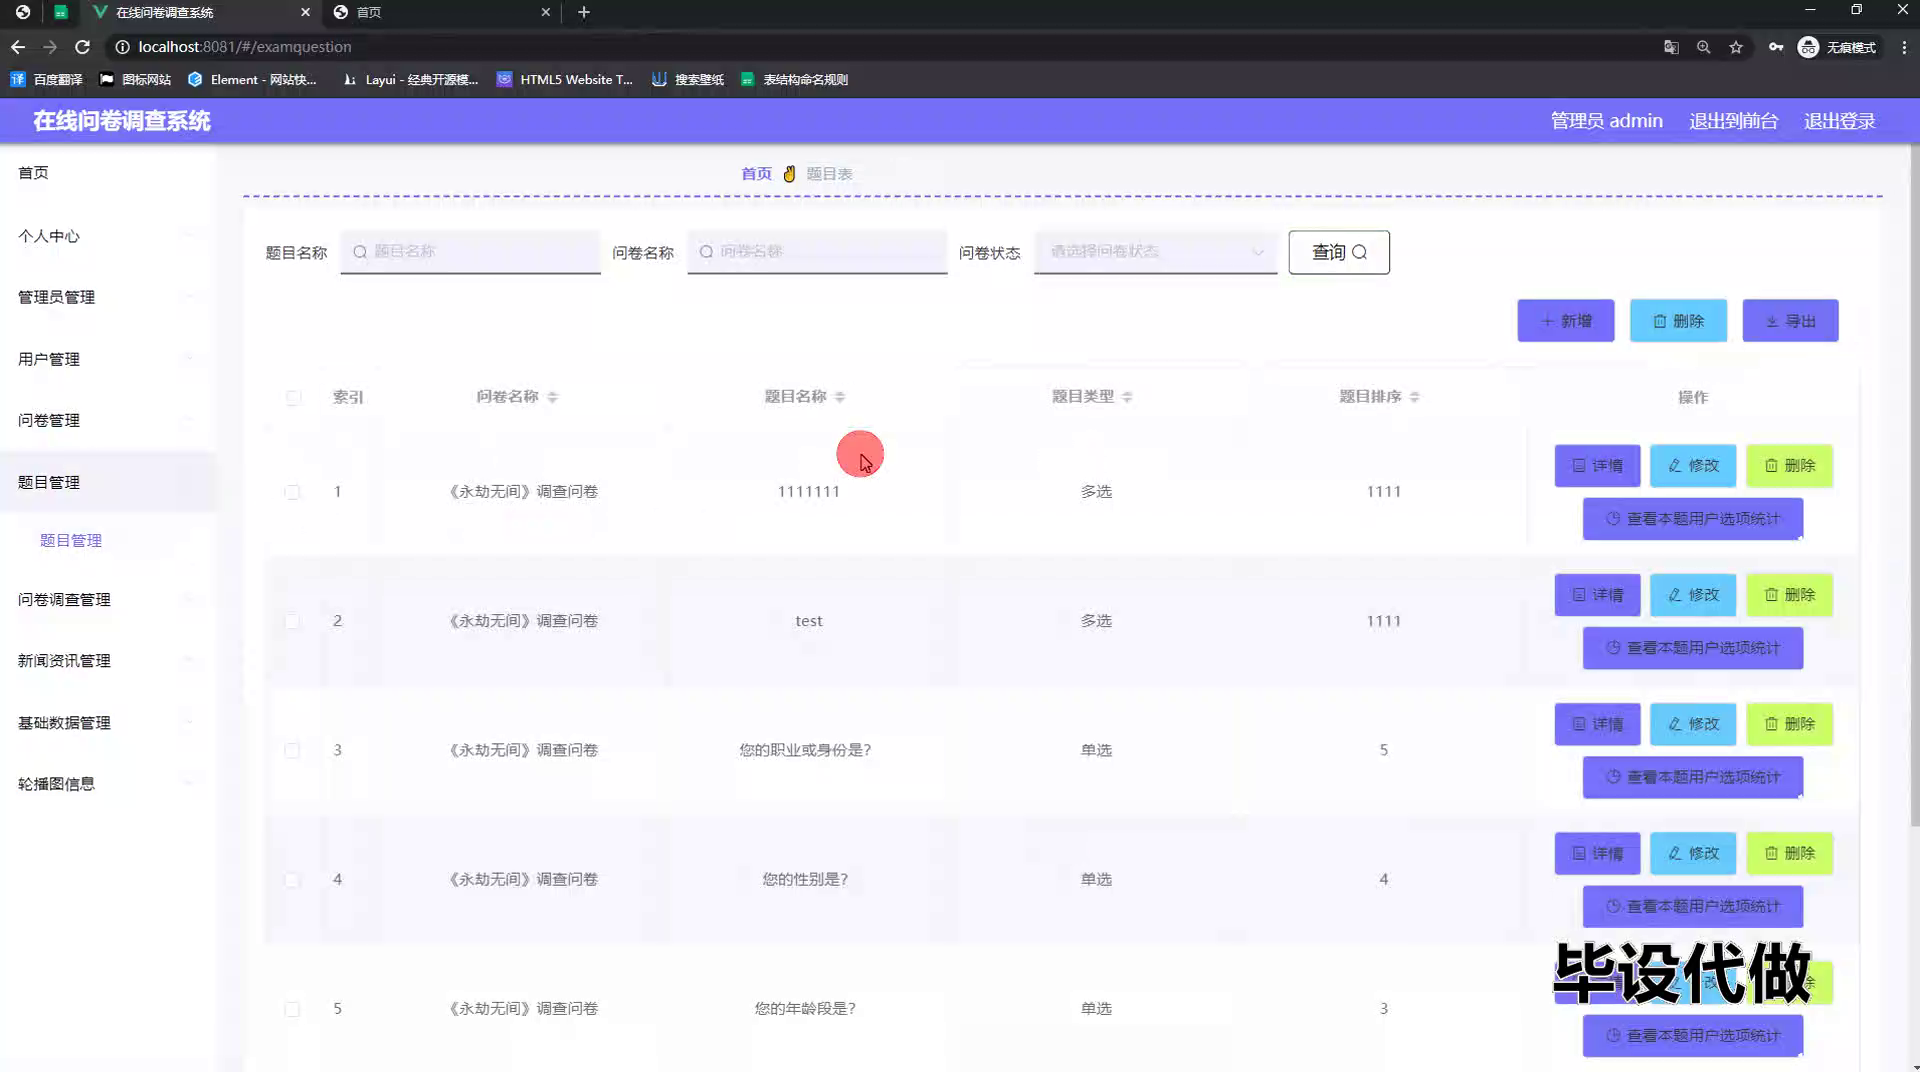Click the 新增 add button
This screenshot has height=1072, width=1920.
(x=1566, y=321)
